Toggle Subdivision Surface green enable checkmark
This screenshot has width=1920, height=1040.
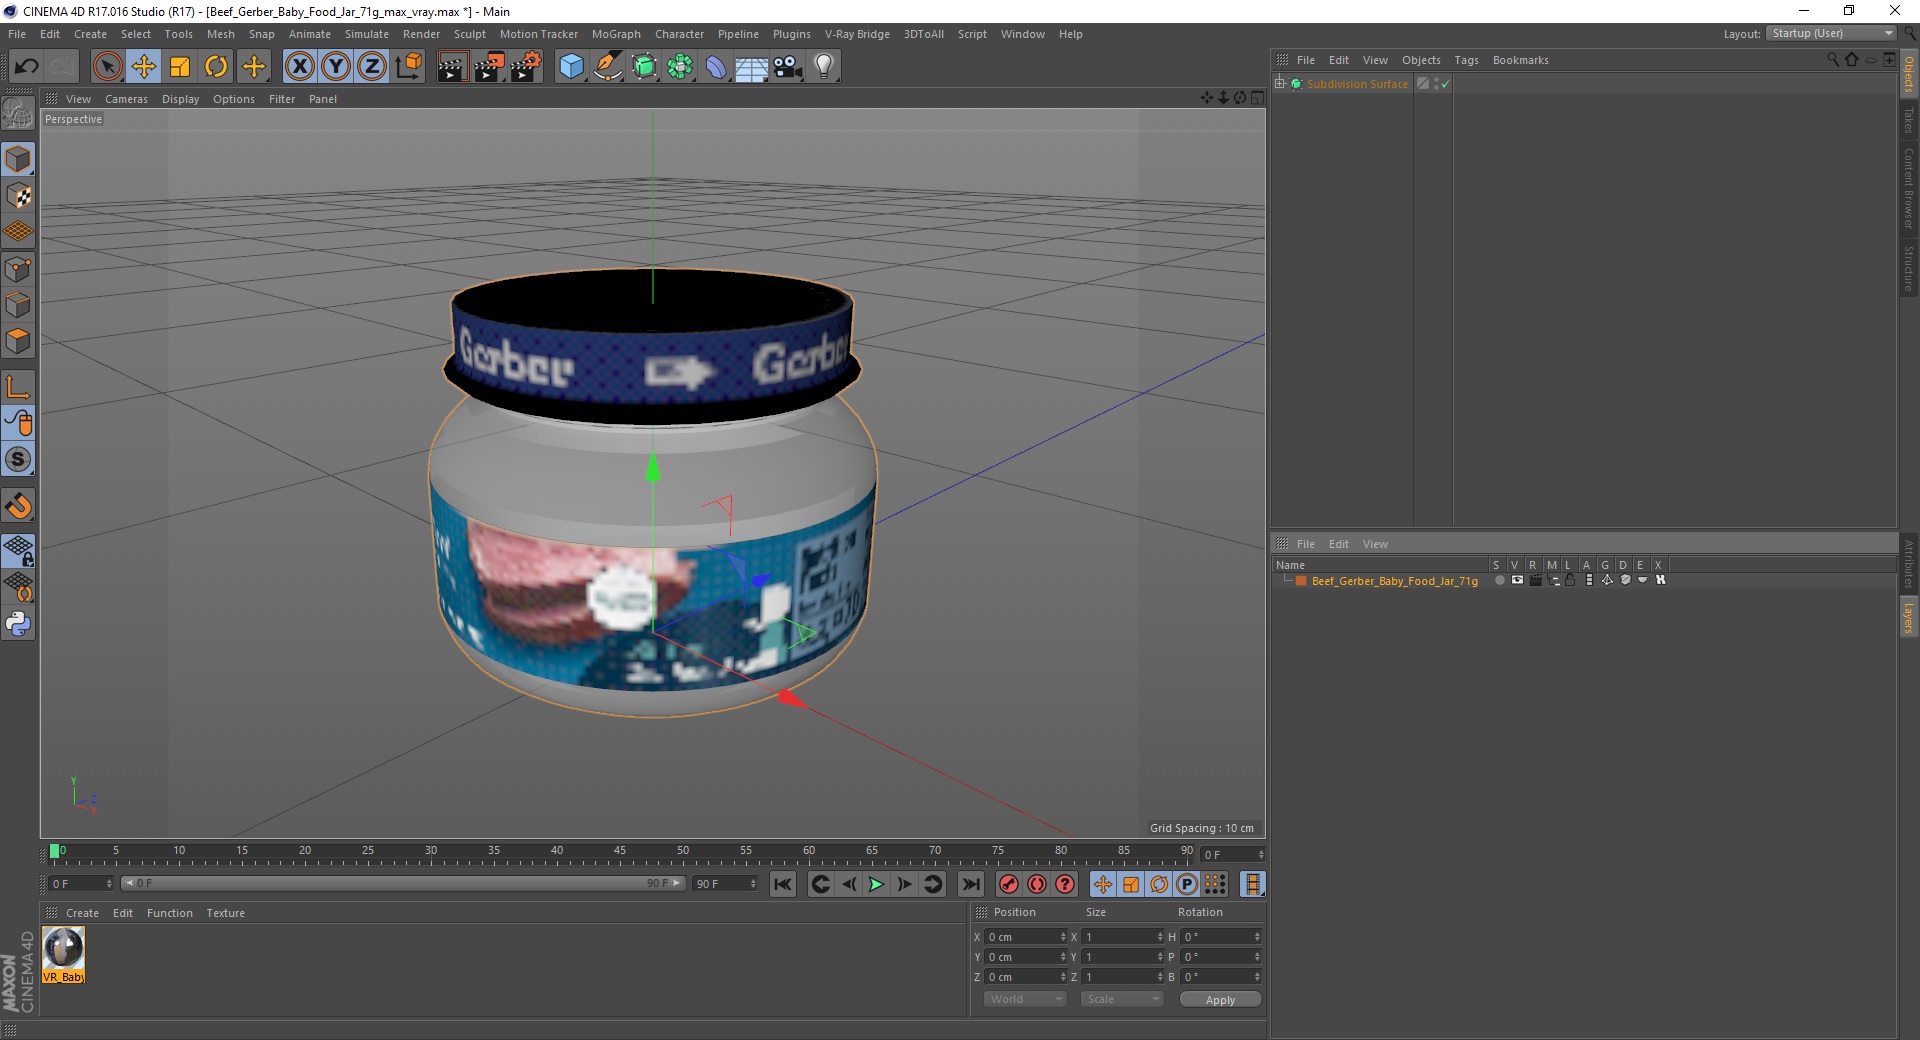tap(1445, 84)
